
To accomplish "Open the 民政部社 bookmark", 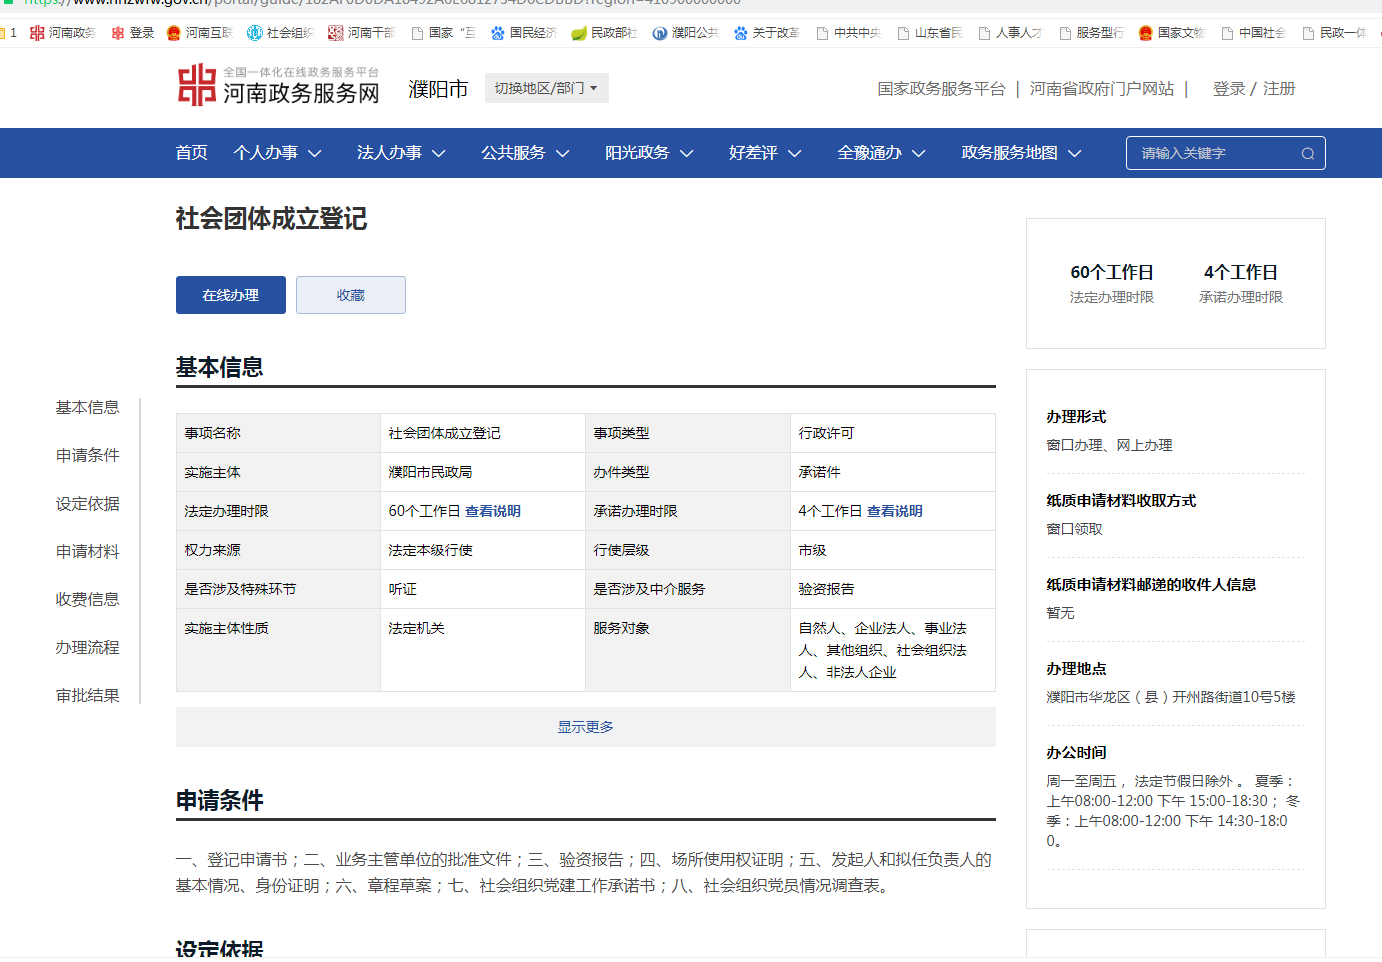I will pos(604,33).
